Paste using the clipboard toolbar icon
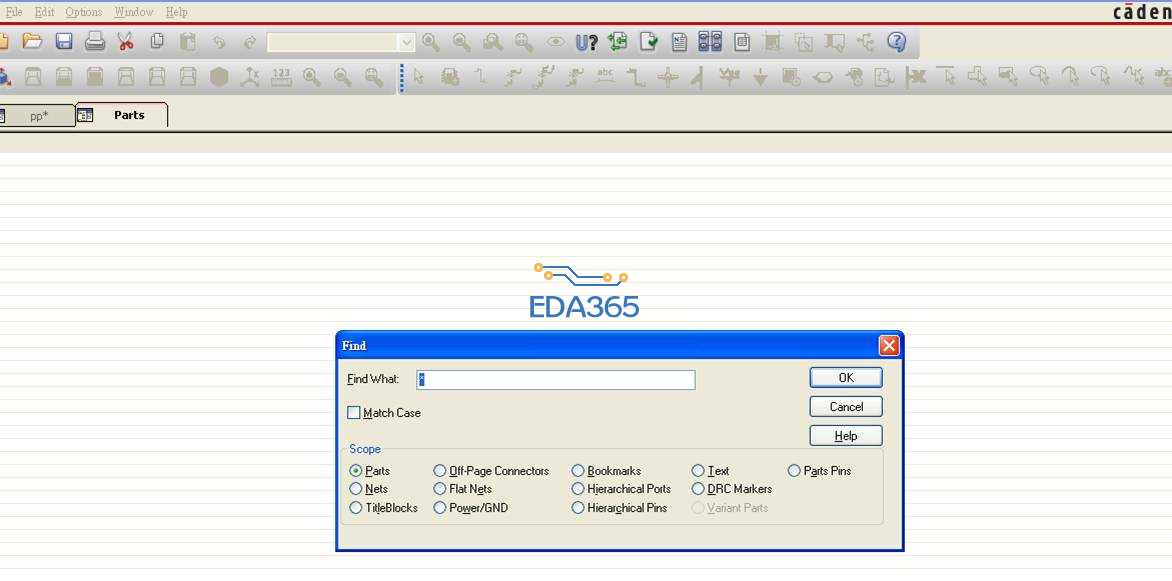 [188, 41]
